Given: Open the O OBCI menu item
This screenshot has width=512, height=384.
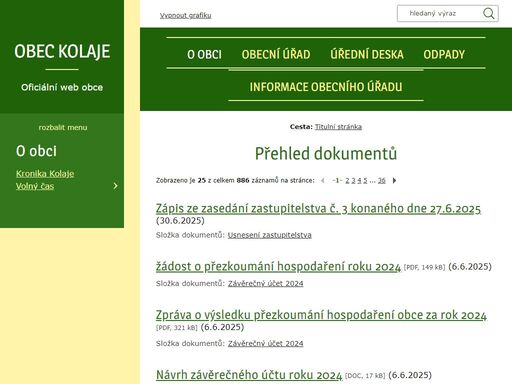Looking at the screenshot, I should [204, 54].
